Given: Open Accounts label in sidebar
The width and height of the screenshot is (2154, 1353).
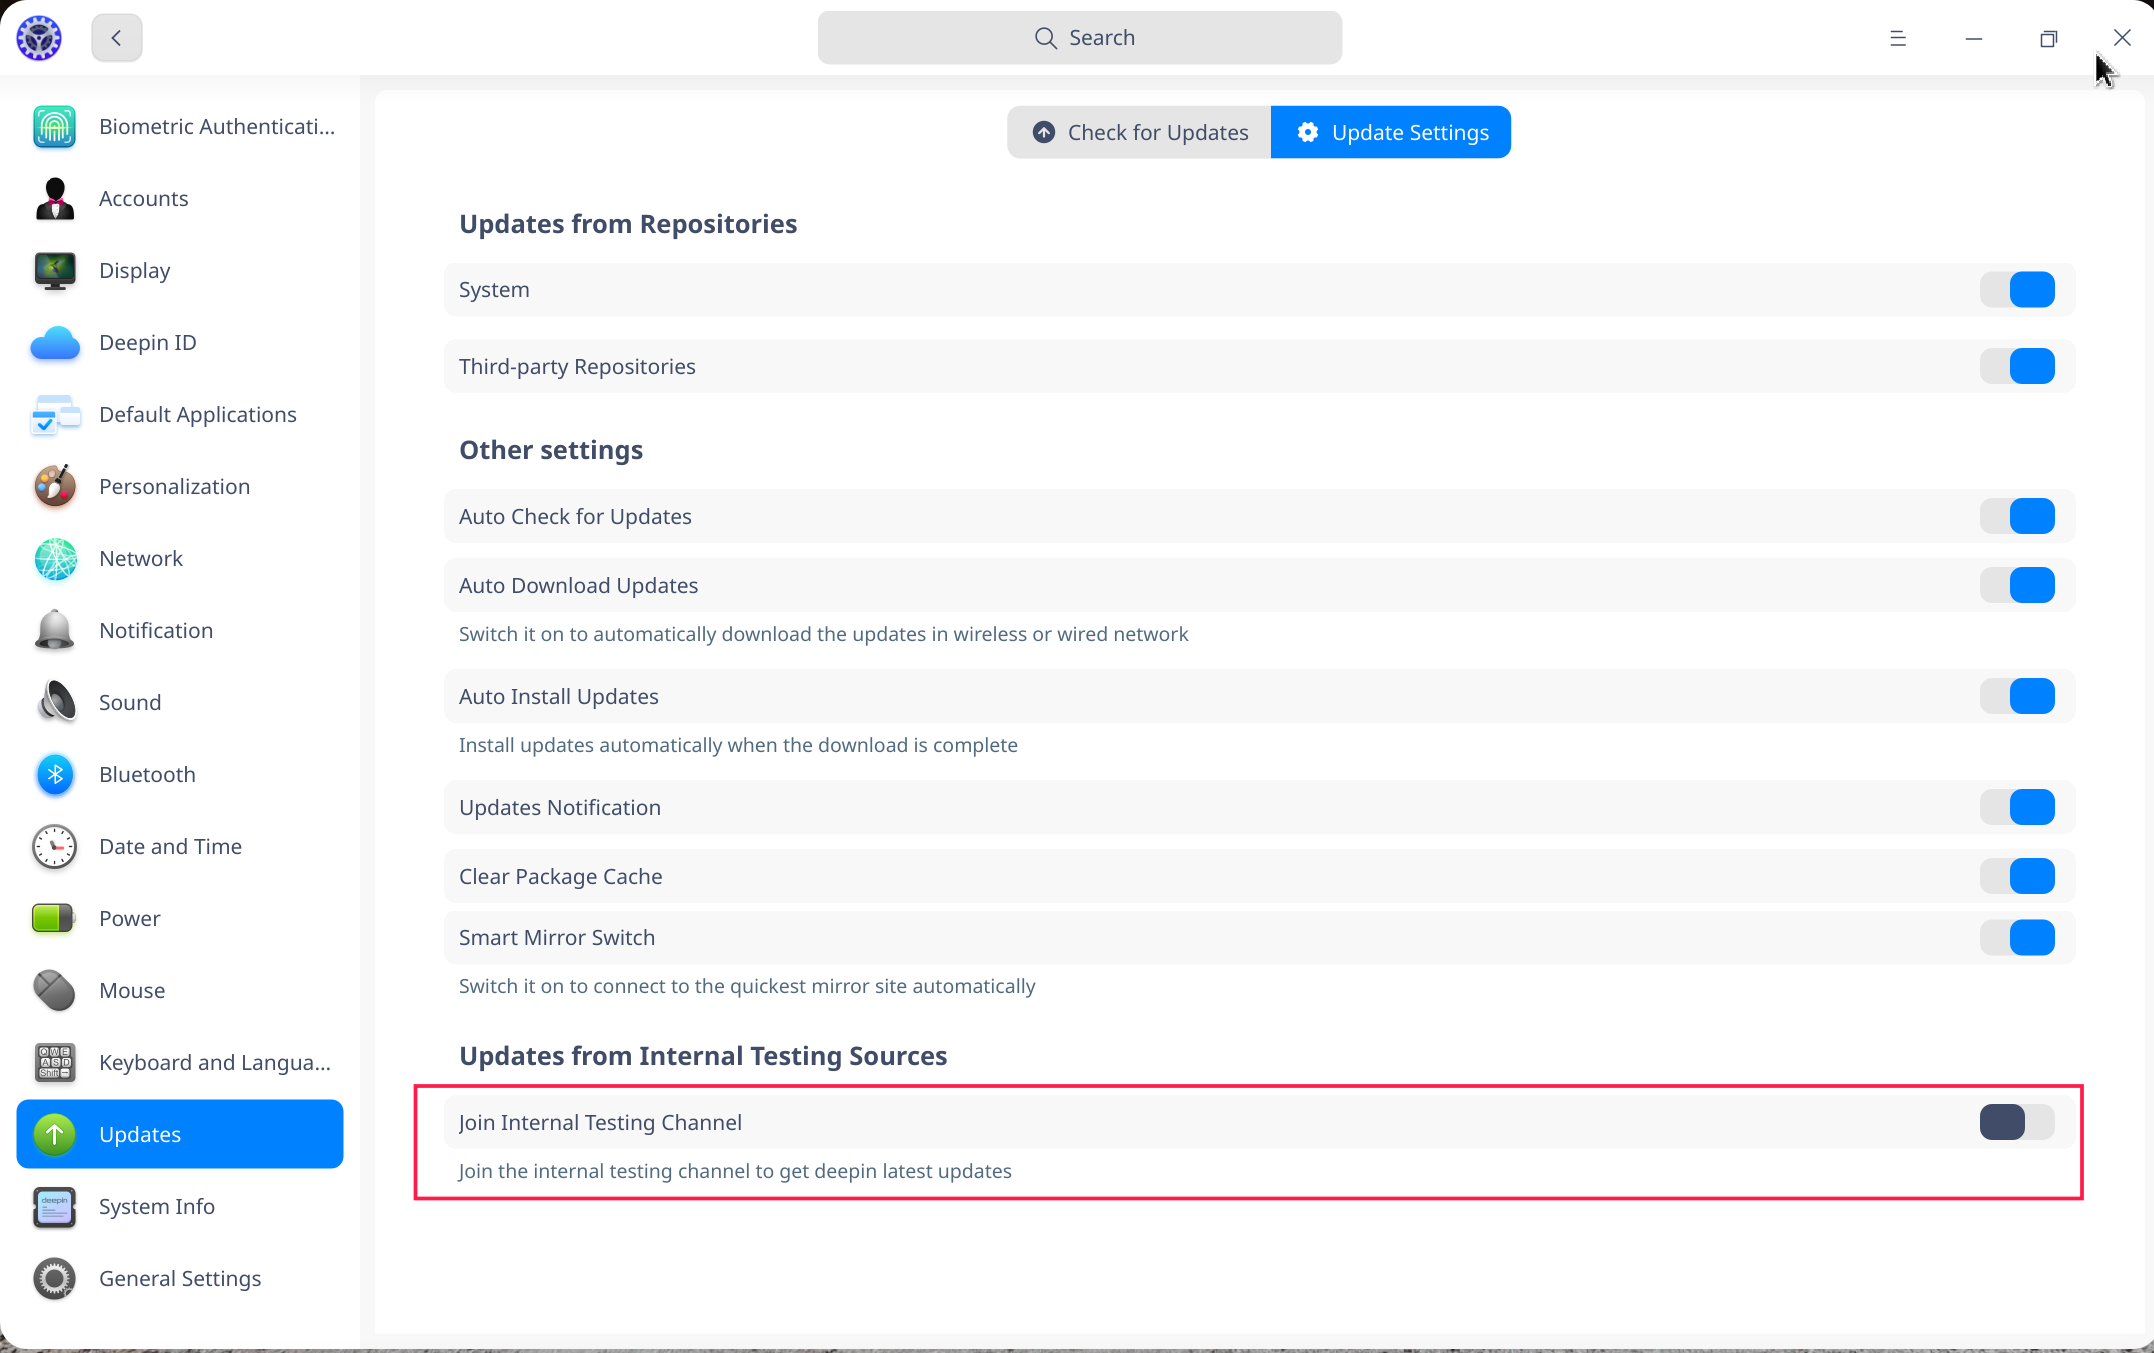Looking at the screenshot, I should point(144,199).
